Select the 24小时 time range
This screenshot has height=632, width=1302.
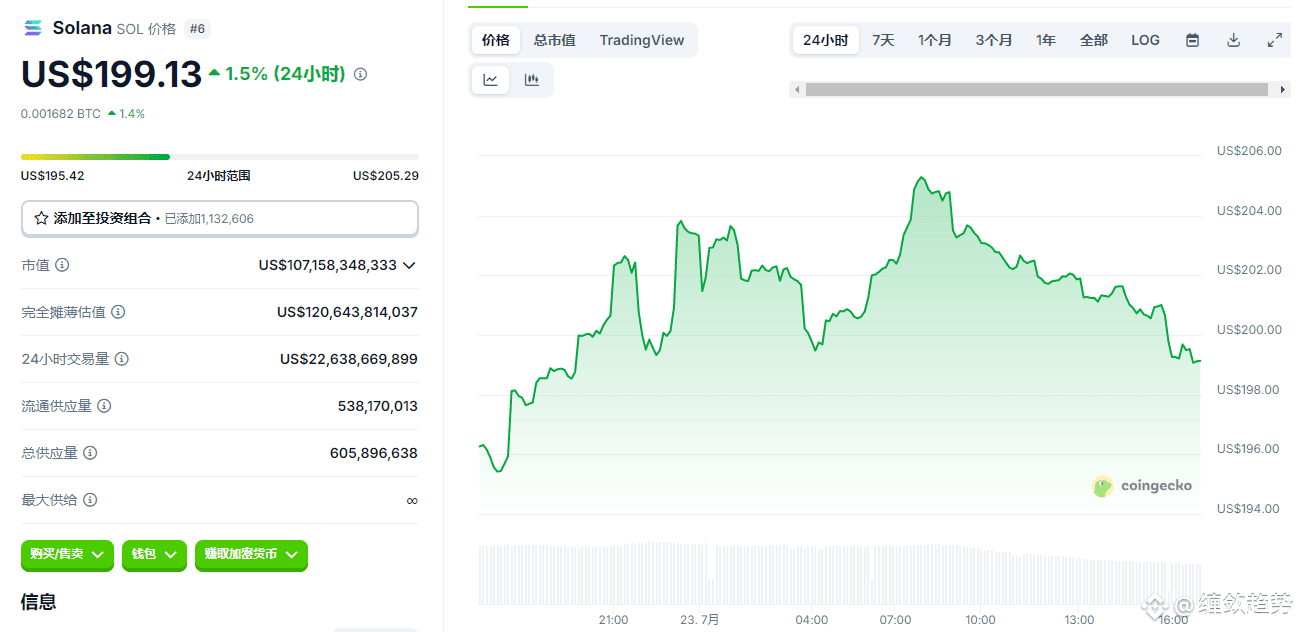825,40
